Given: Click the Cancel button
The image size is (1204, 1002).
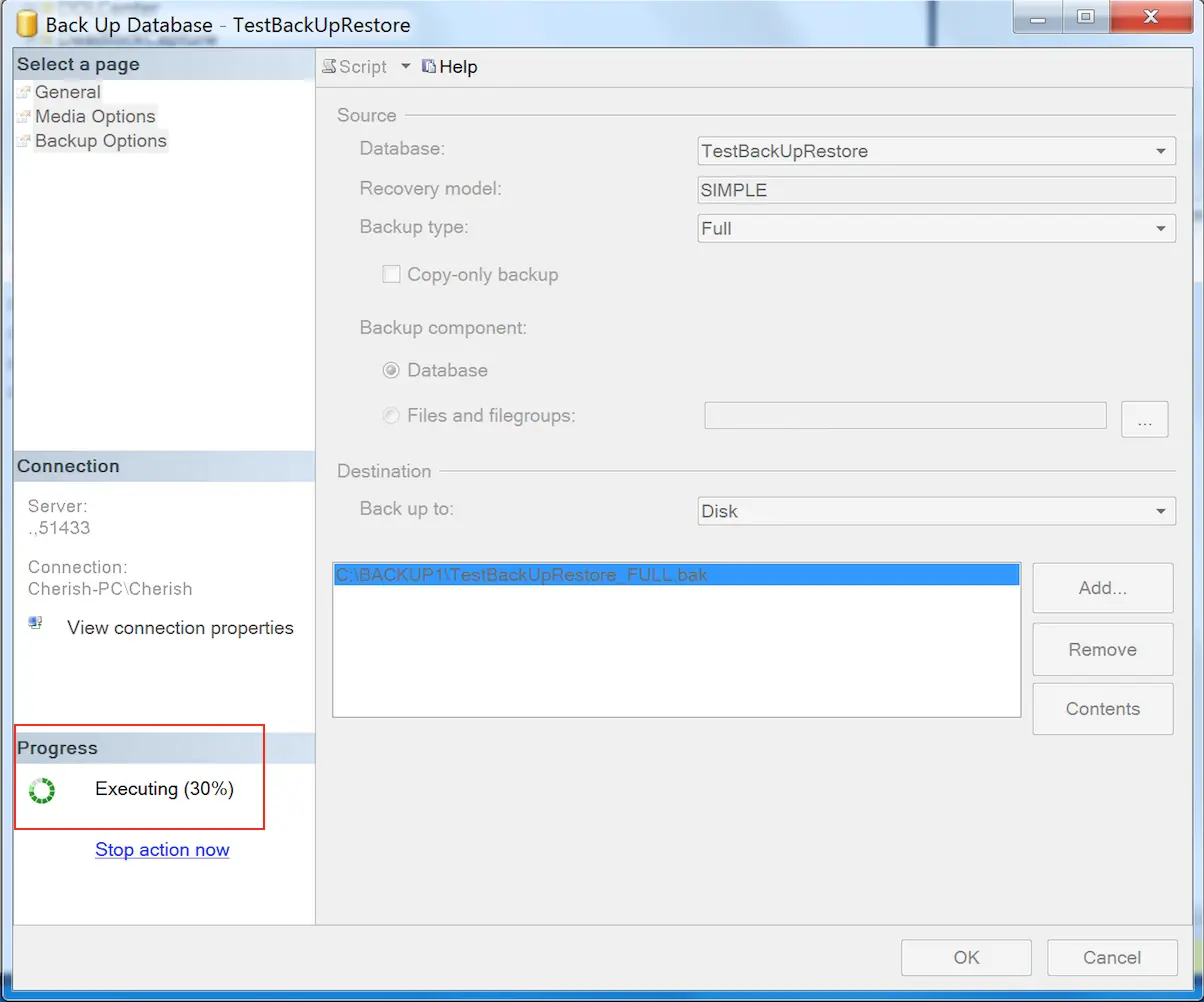Looking at the screenshot, I should [1112, 958].
